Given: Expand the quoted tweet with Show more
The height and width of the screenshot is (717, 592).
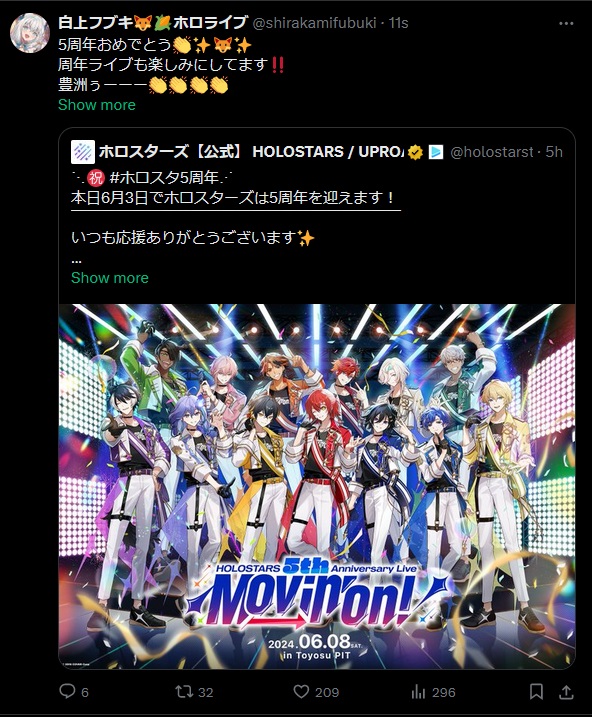Looking at the screenshot, I should [110, 278].
